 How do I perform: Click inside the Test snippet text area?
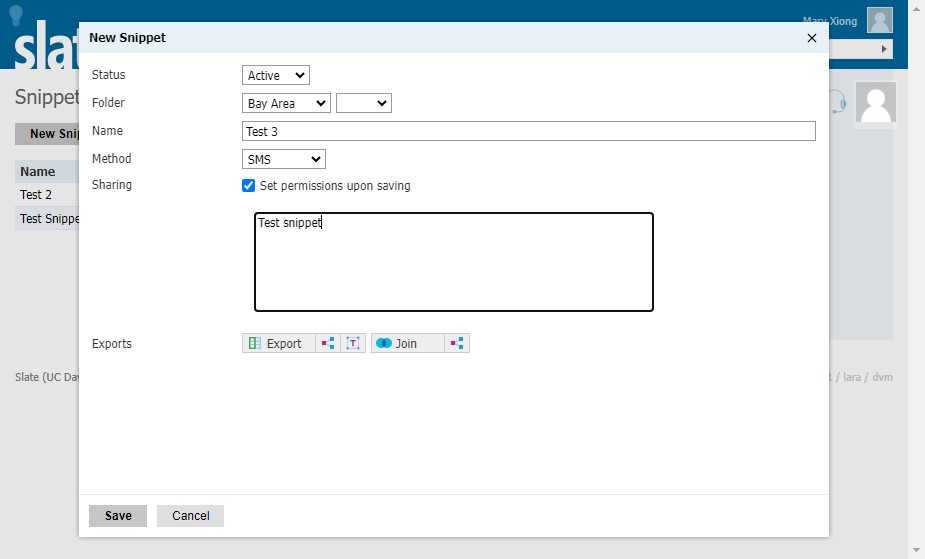(454, 262)
